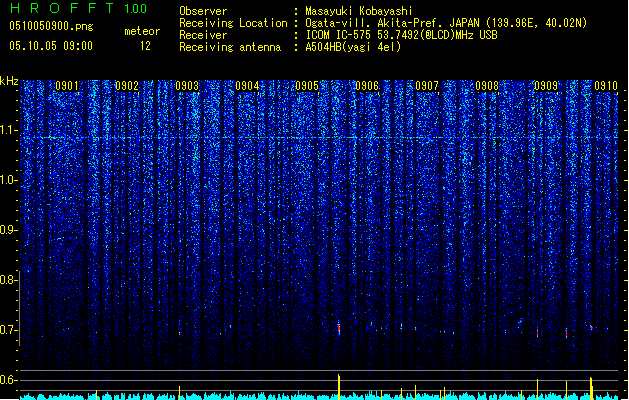Click the 0902 time marker
Image resolution: width=629 pixels, height=400 pixels.
coord(127,86)
